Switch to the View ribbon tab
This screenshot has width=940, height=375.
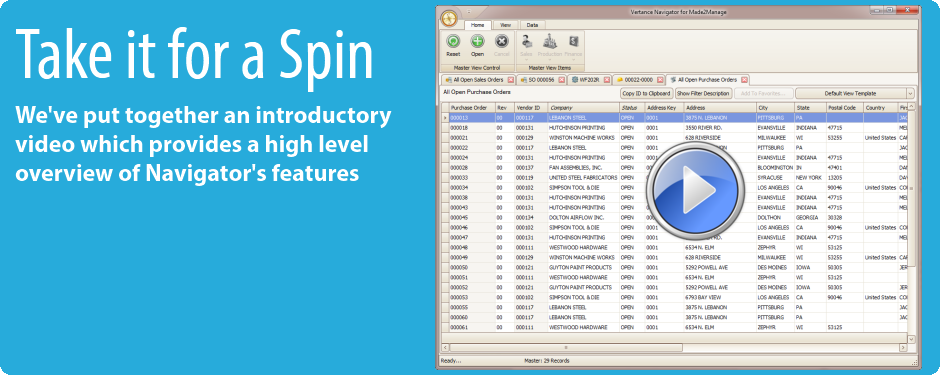tap(505, 25)
